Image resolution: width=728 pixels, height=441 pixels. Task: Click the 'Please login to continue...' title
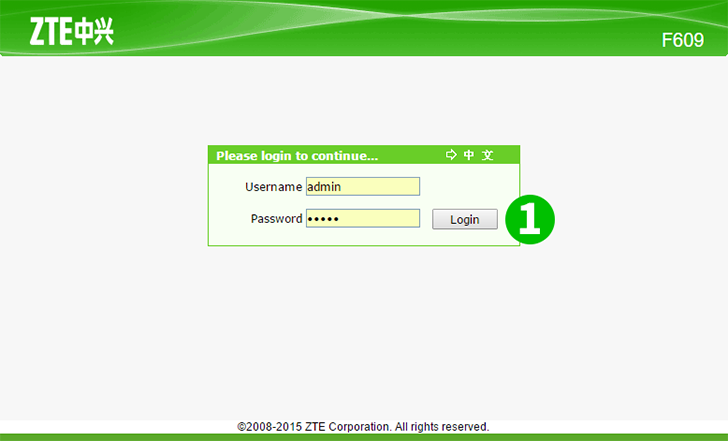click(297, 156)
